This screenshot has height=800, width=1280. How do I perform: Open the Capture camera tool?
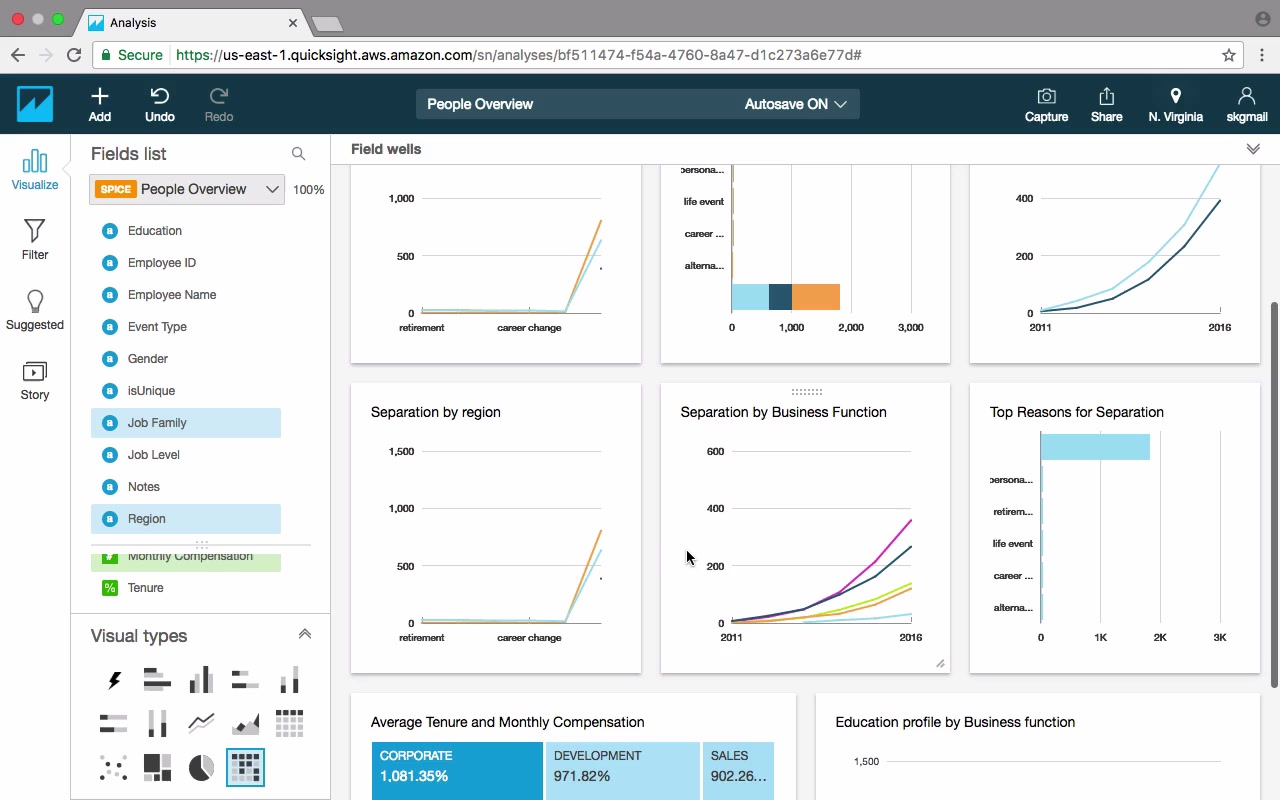coord(1046,104)
